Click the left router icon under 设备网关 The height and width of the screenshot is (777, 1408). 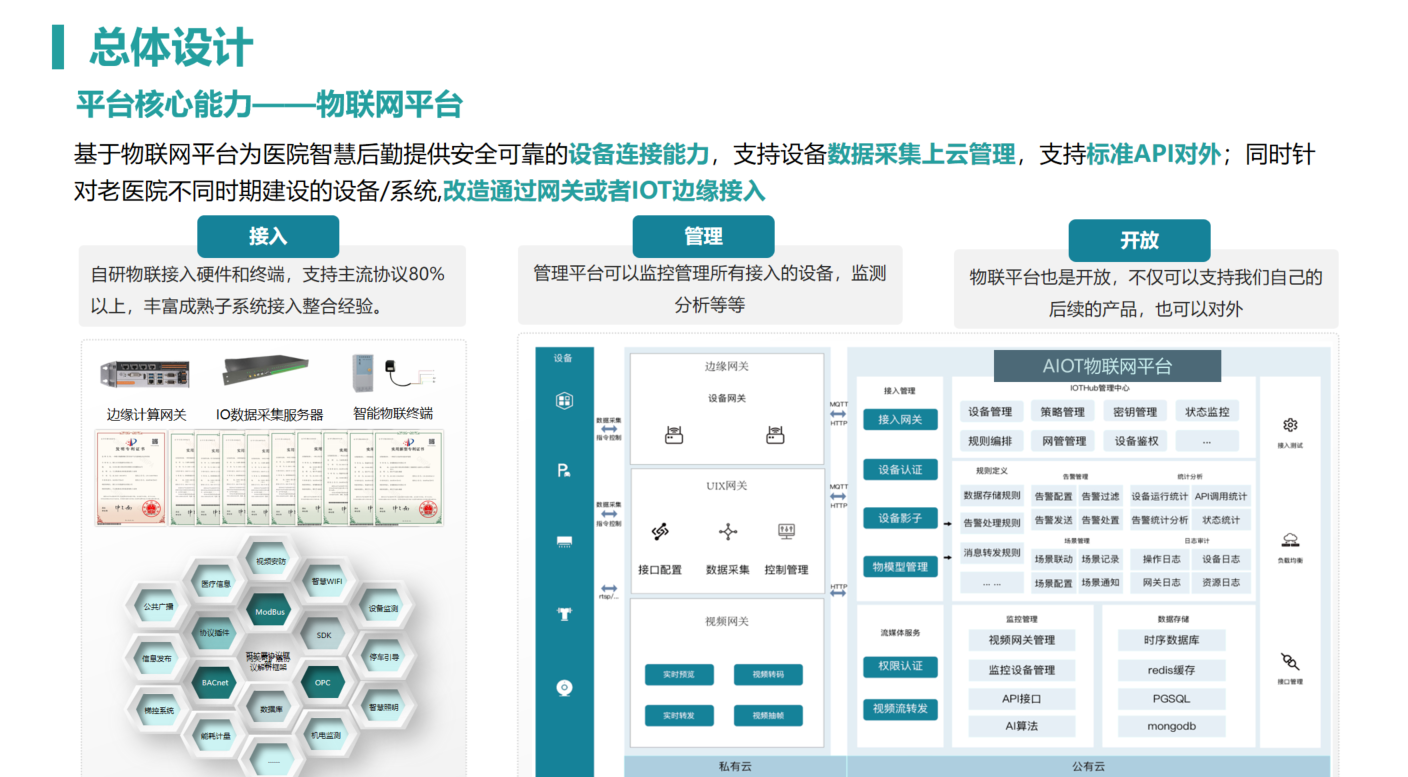pyautogui.click(x=673, y=435)
